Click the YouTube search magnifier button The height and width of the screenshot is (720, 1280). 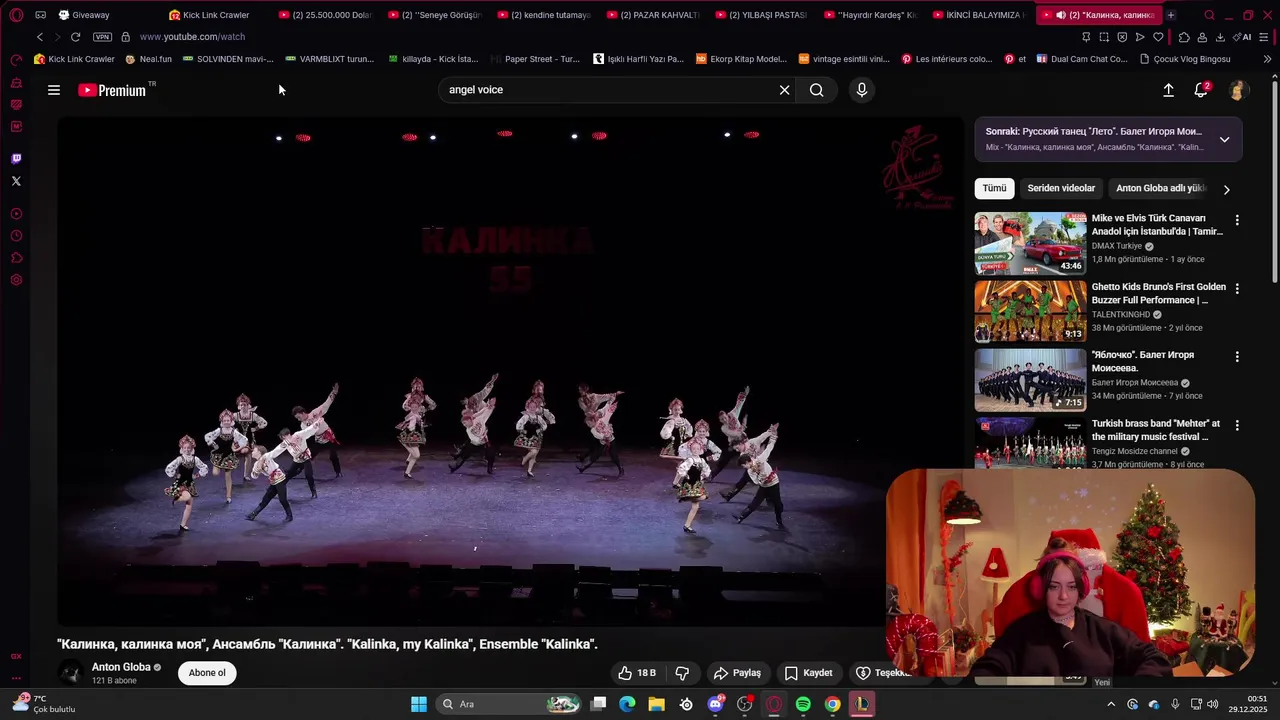coord(817,90)
